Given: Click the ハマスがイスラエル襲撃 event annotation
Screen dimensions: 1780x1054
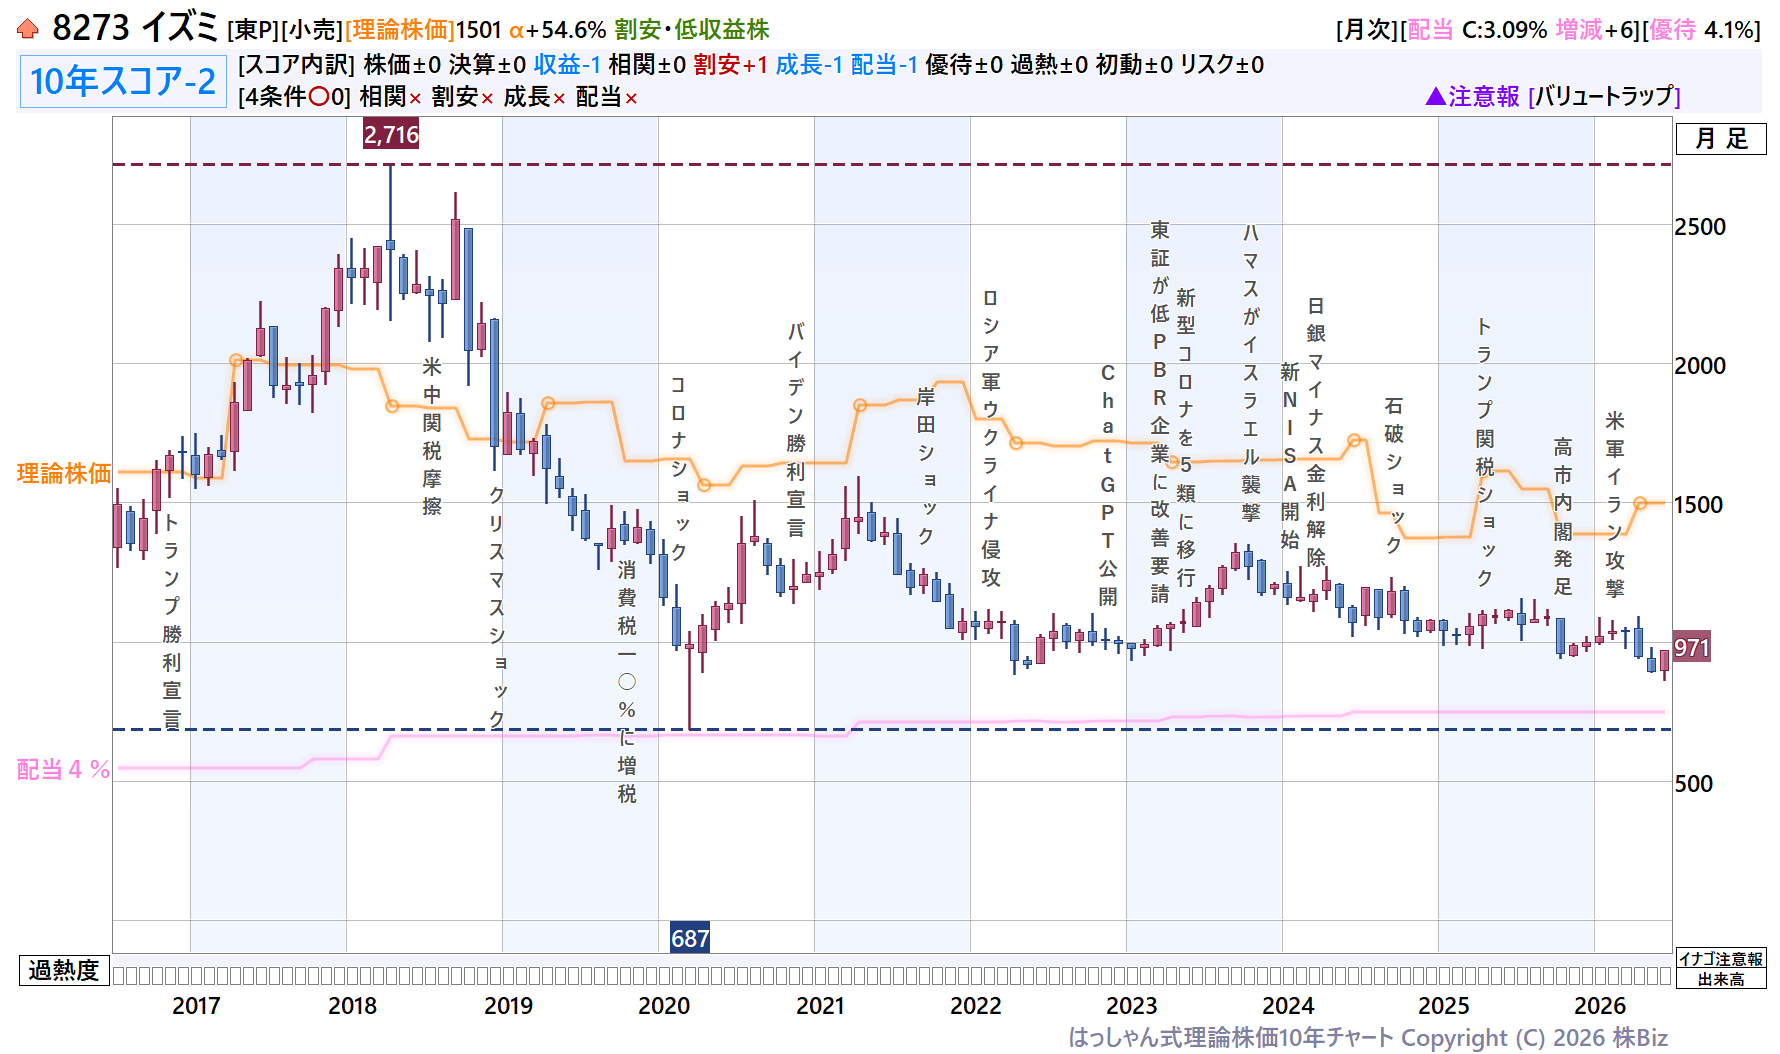Looking at the screenshot, I should pos(1251,372).
